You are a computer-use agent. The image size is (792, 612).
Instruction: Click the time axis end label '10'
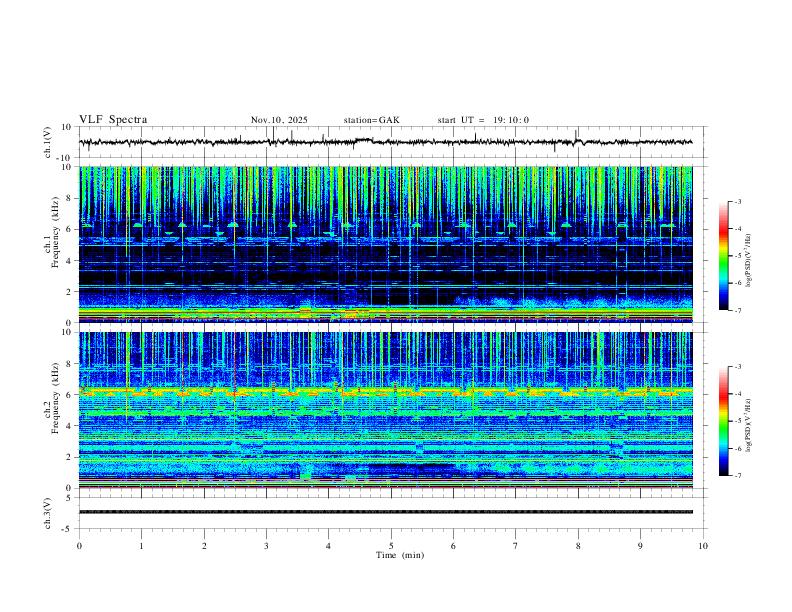pos(703,546)
